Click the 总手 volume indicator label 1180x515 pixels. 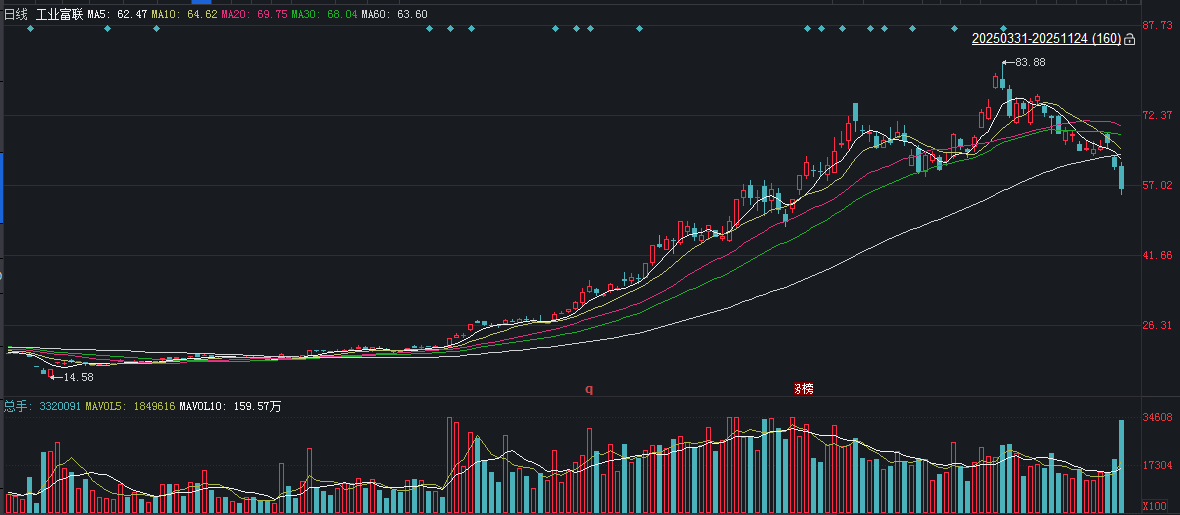tap(15, 407)
